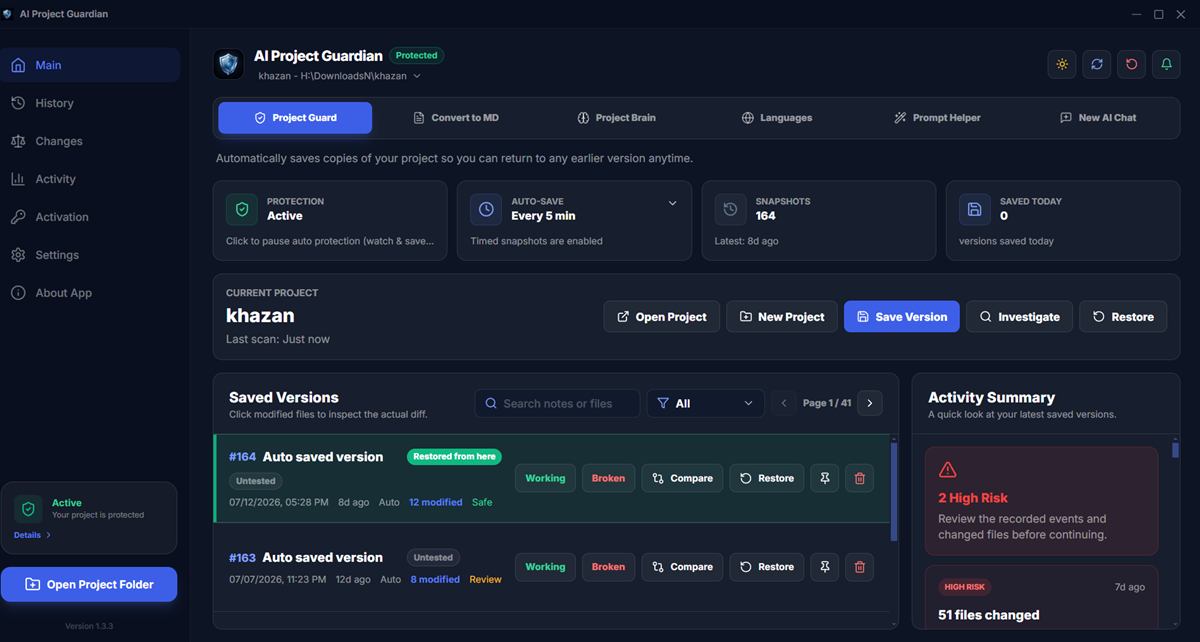Open the All filter dropdown
Viewport: 1200px width, 642px height.
(706, 403)
